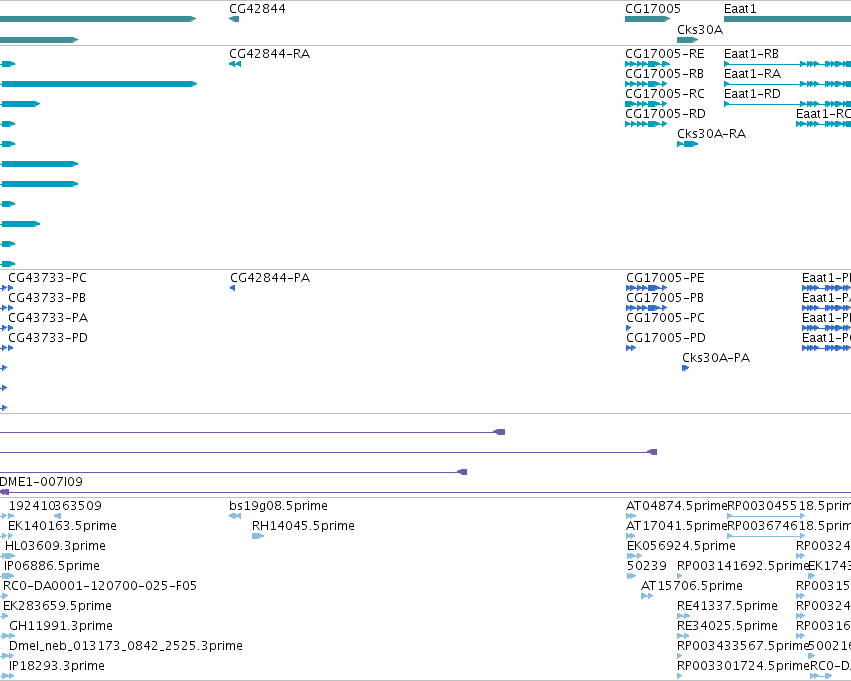The width and height of the screenshot is (851, 681).
Task: Click the RC0-DA0001-120700-025-F05 label
Action: coord(100,586)
